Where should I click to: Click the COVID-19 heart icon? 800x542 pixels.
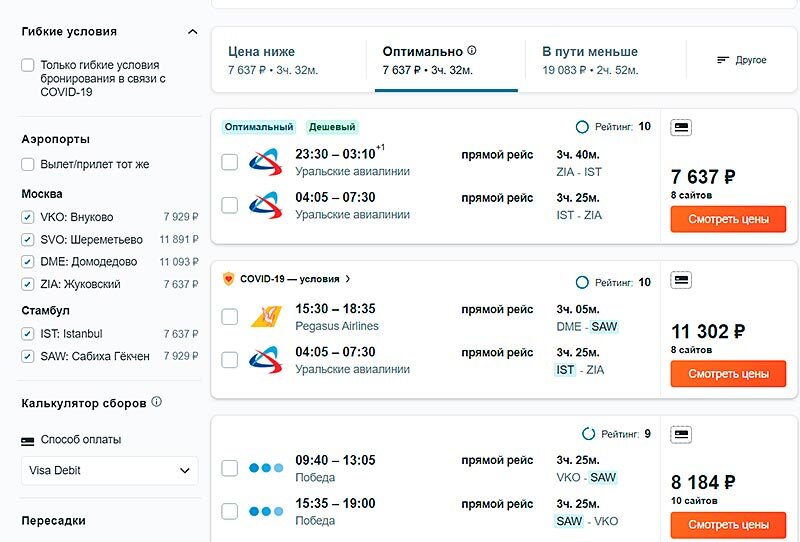pos(229,279)
